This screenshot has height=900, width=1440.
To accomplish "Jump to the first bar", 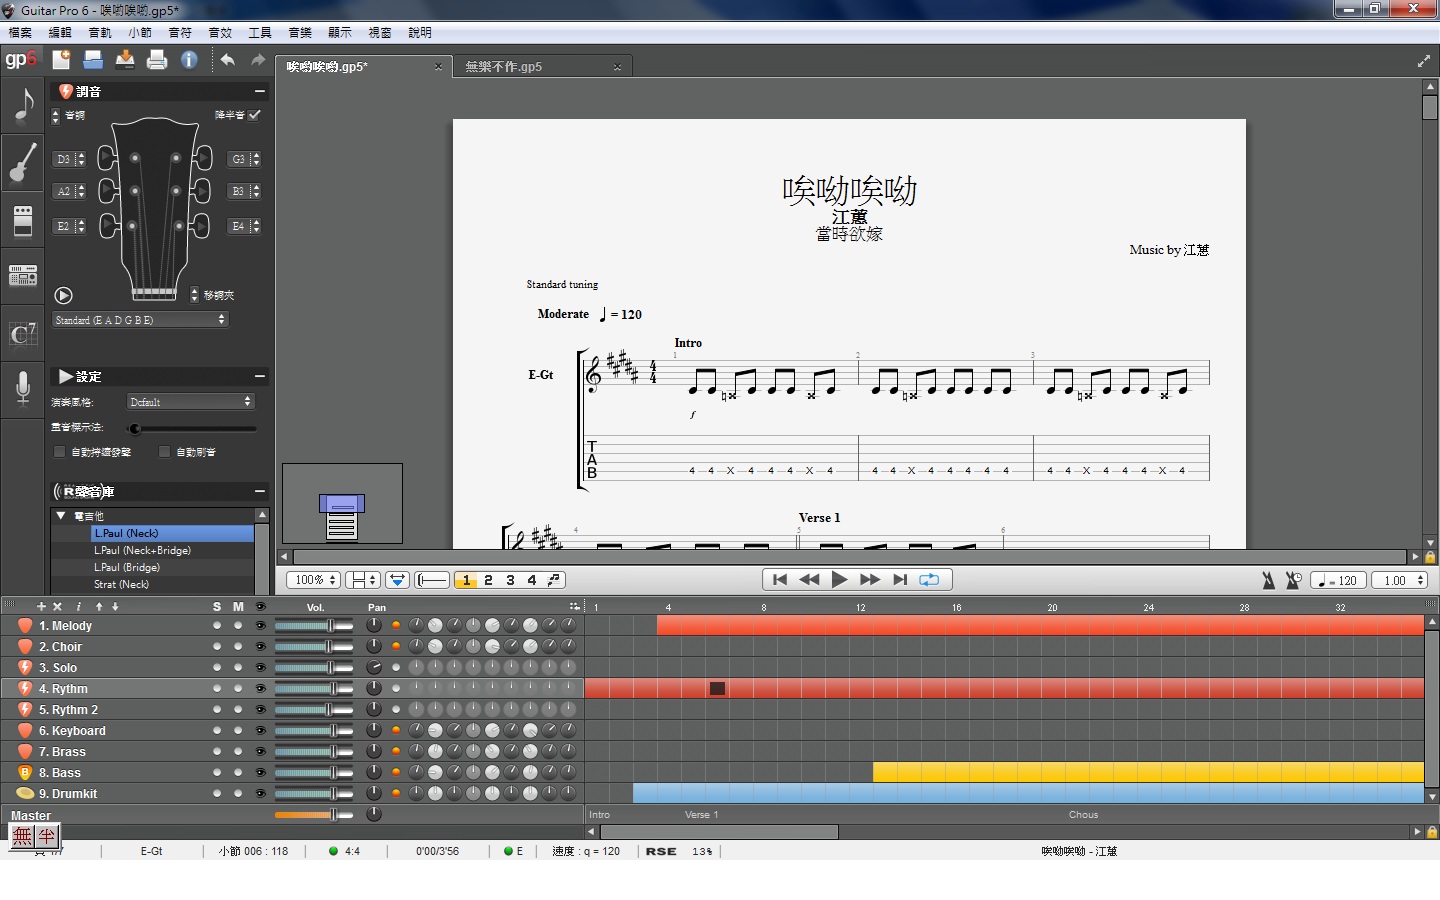I will pyautogui.click(x=780, y=580).
